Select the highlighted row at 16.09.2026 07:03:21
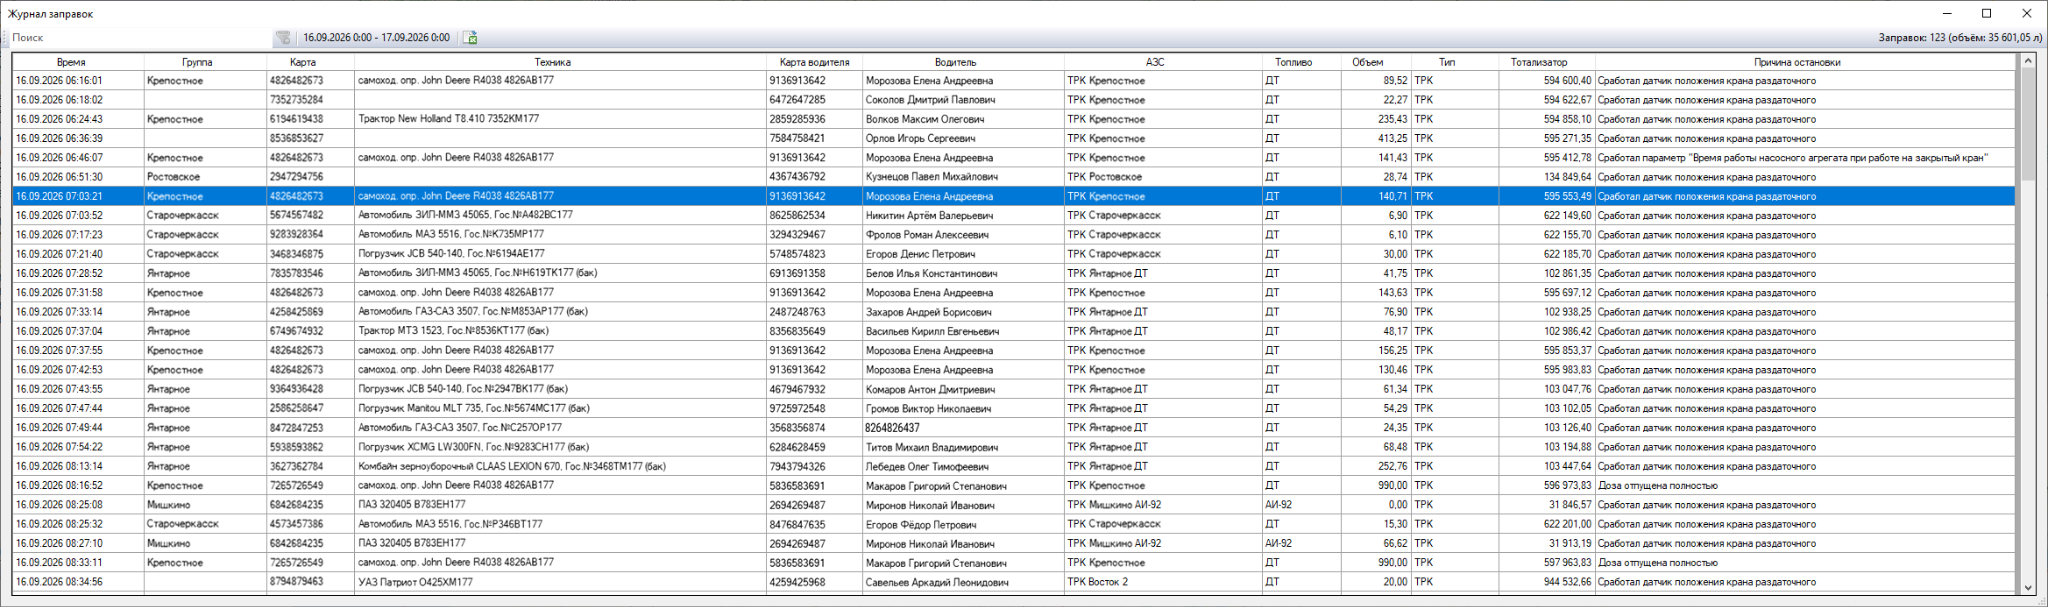This screenshot has height=607, width=2048. point(1014,196)
